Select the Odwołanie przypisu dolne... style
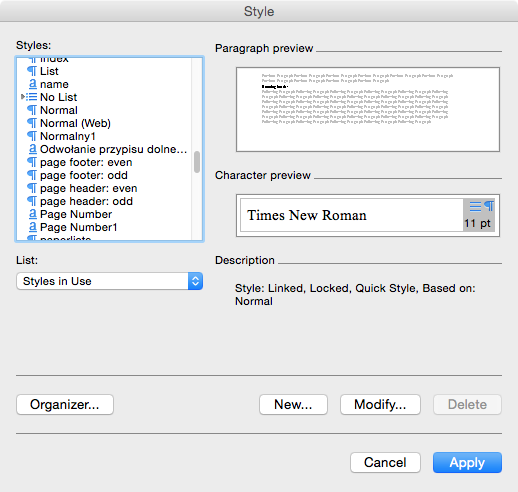Image resolution: width=518 pixels, height=492 pixels. click(113, 149)
